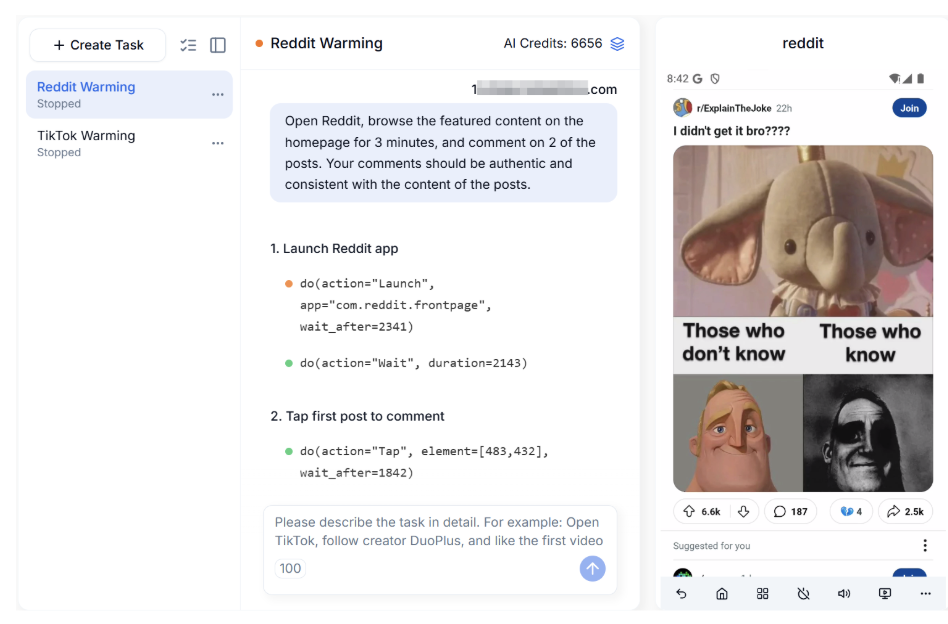
Task: Downvote the ExplainTheJoke post
Action: click(x=743, y=511)
